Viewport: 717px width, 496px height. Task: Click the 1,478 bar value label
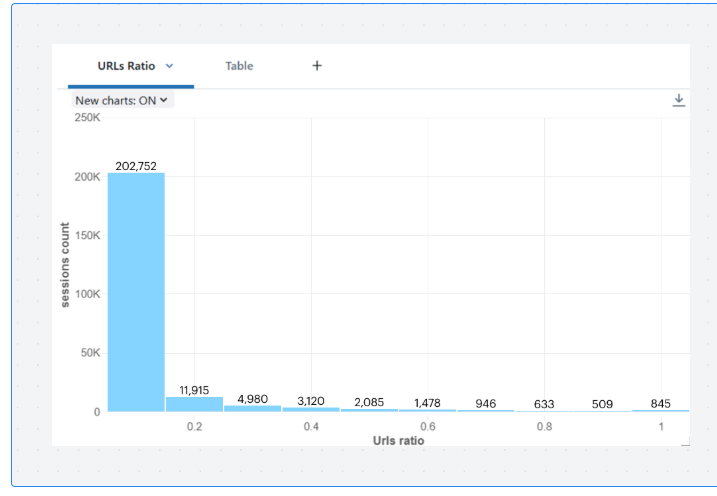[x=427, y=403]
